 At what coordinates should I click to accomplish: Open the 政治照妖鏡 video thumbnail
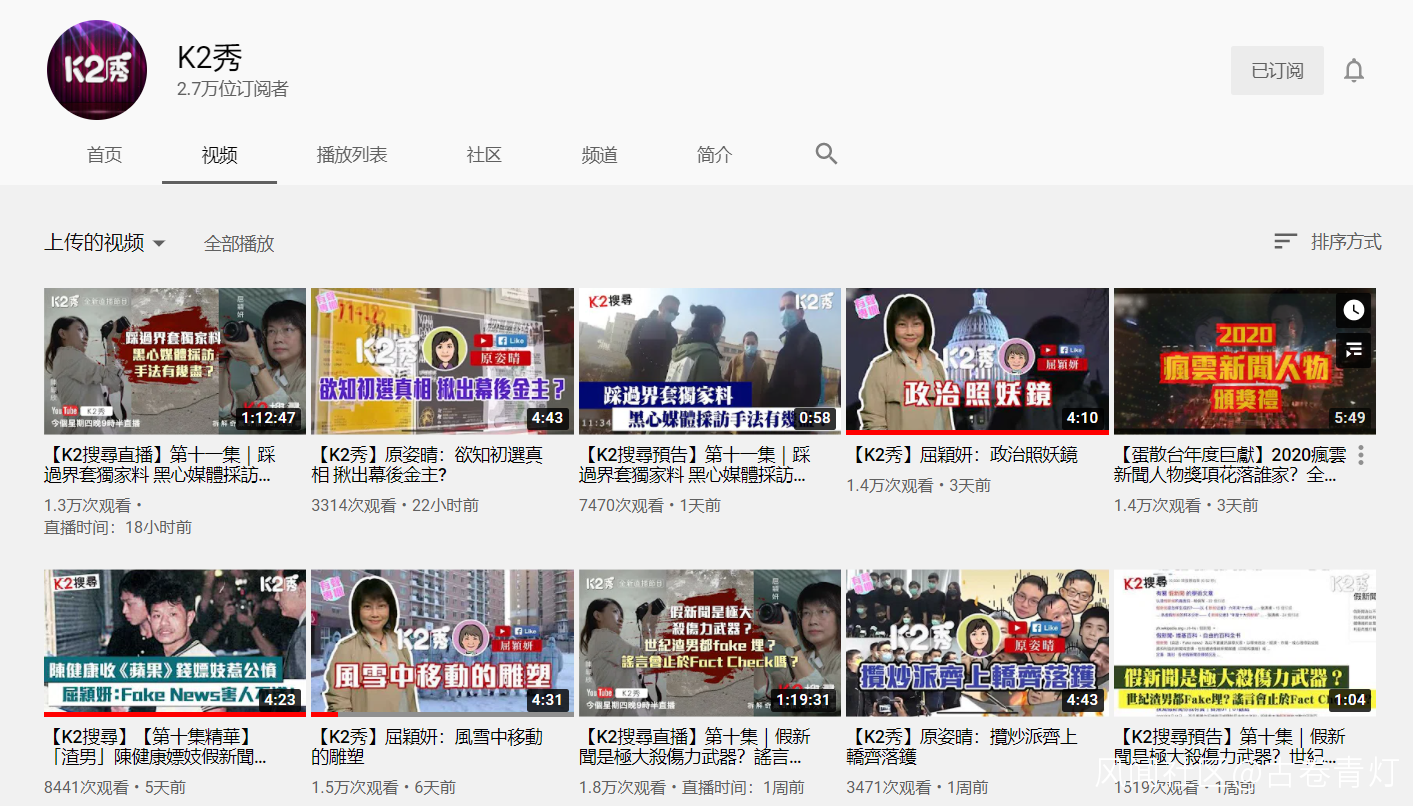(x=977, y=361)
